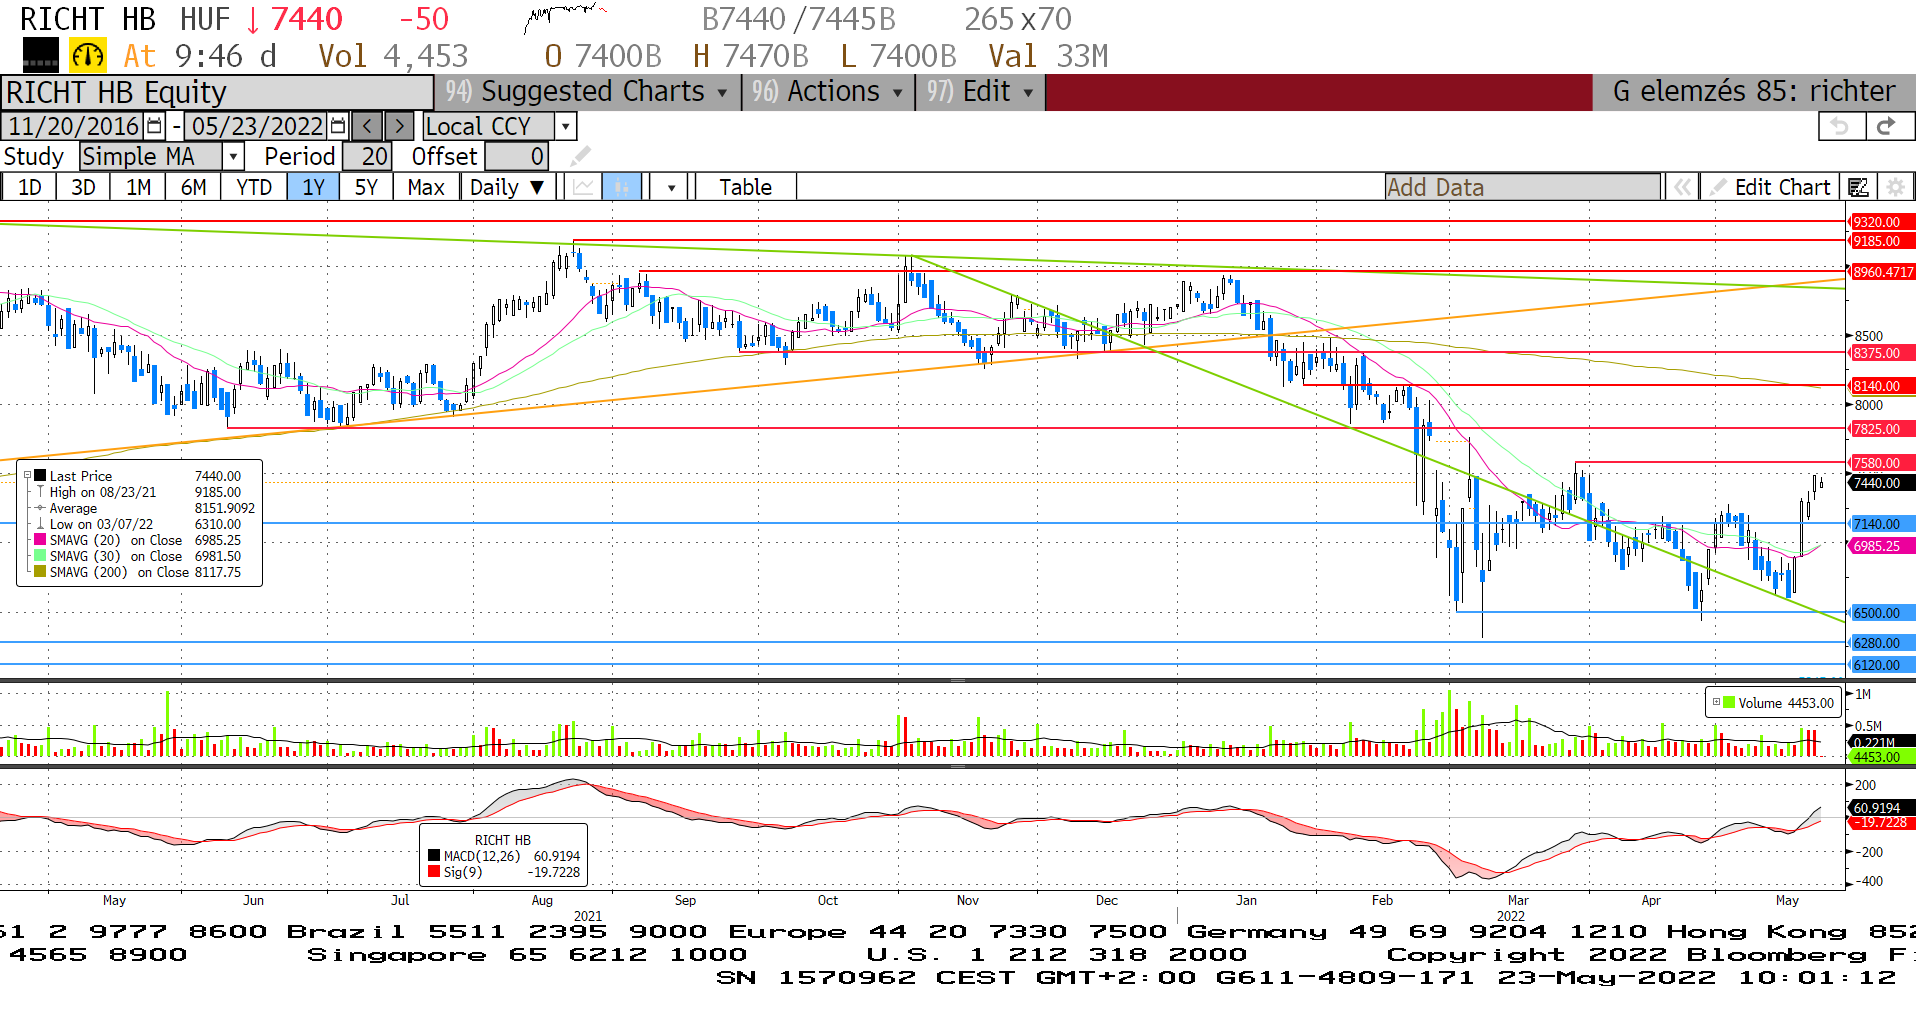
Task: Open Actions menu
Action: pos(828,91)
